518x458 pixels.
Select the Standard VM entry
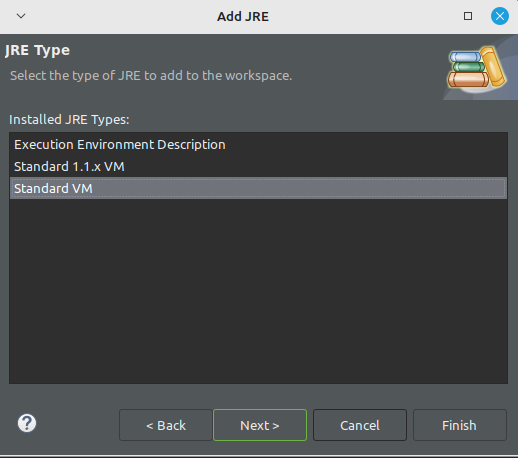tap(258, 188)
